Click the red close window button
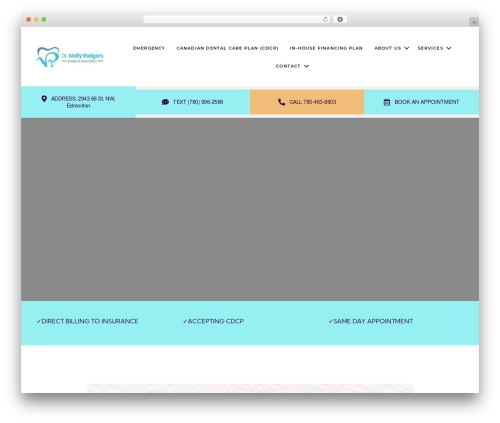 coord(29,20)
